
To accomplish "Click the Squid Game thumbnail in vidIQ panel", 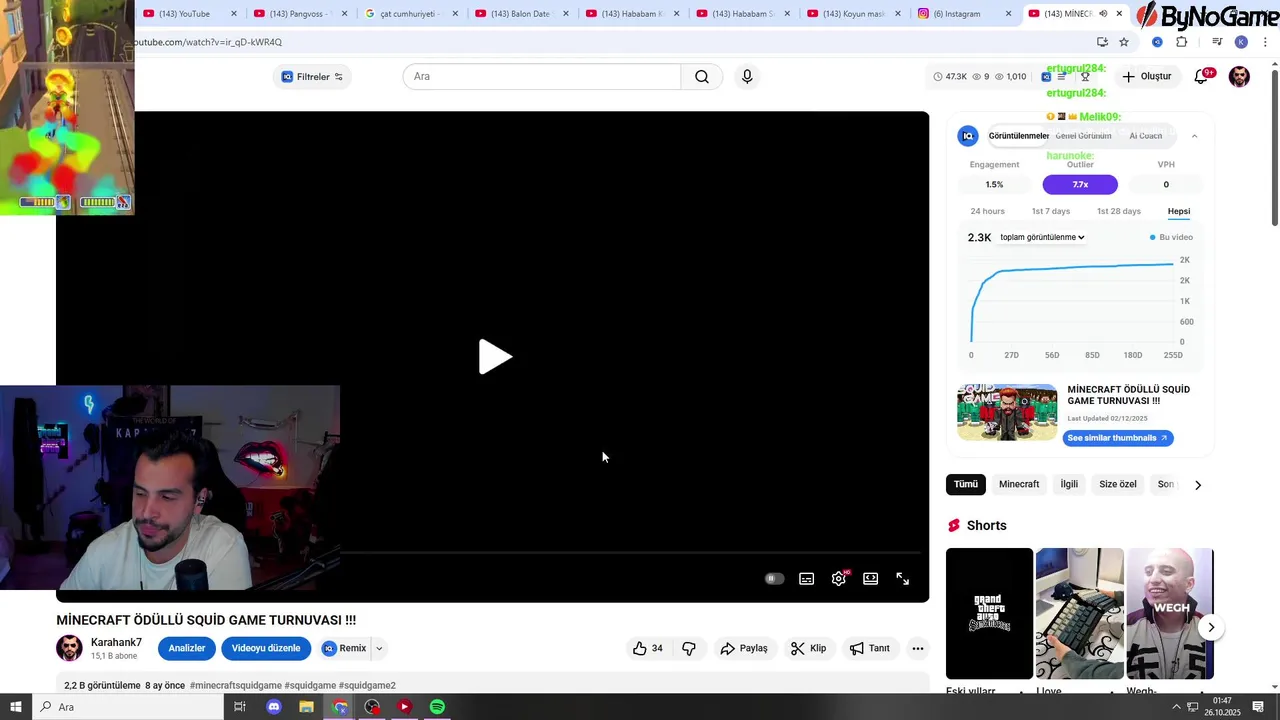I will point(1007,412).
